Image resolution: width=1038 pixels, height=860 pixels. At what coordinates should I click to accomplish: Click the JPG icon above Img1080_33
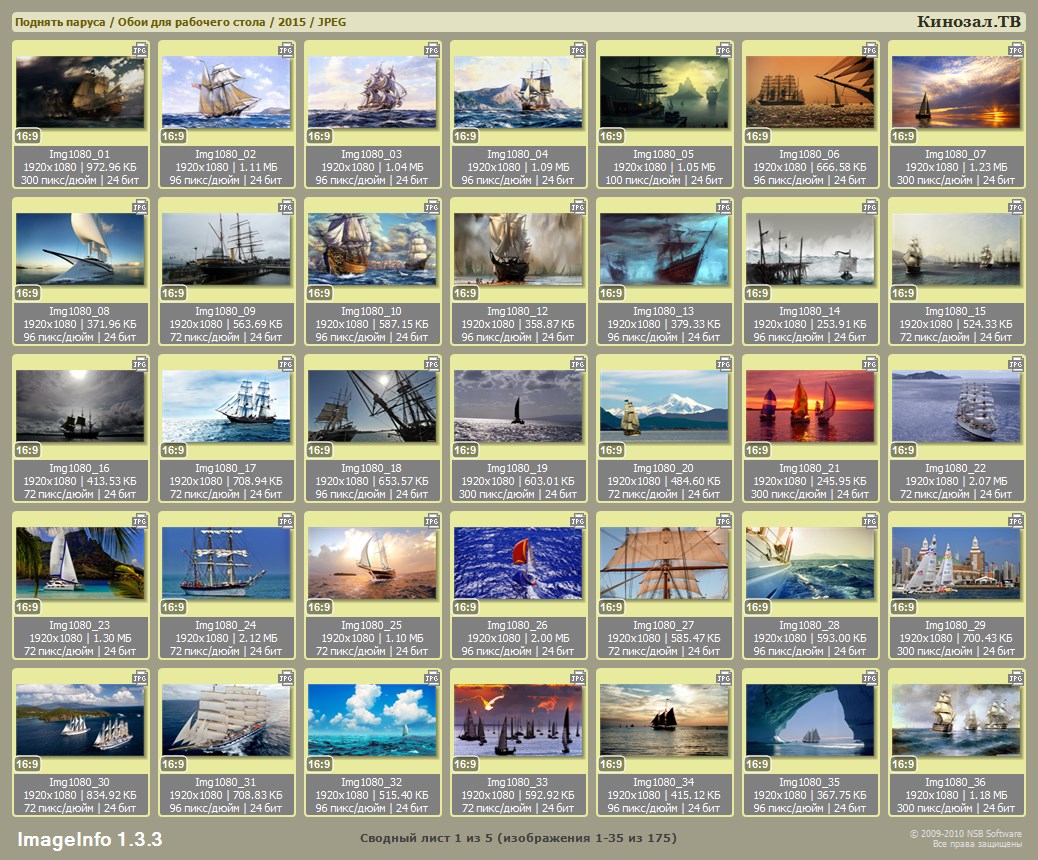[x=578, y=677]
